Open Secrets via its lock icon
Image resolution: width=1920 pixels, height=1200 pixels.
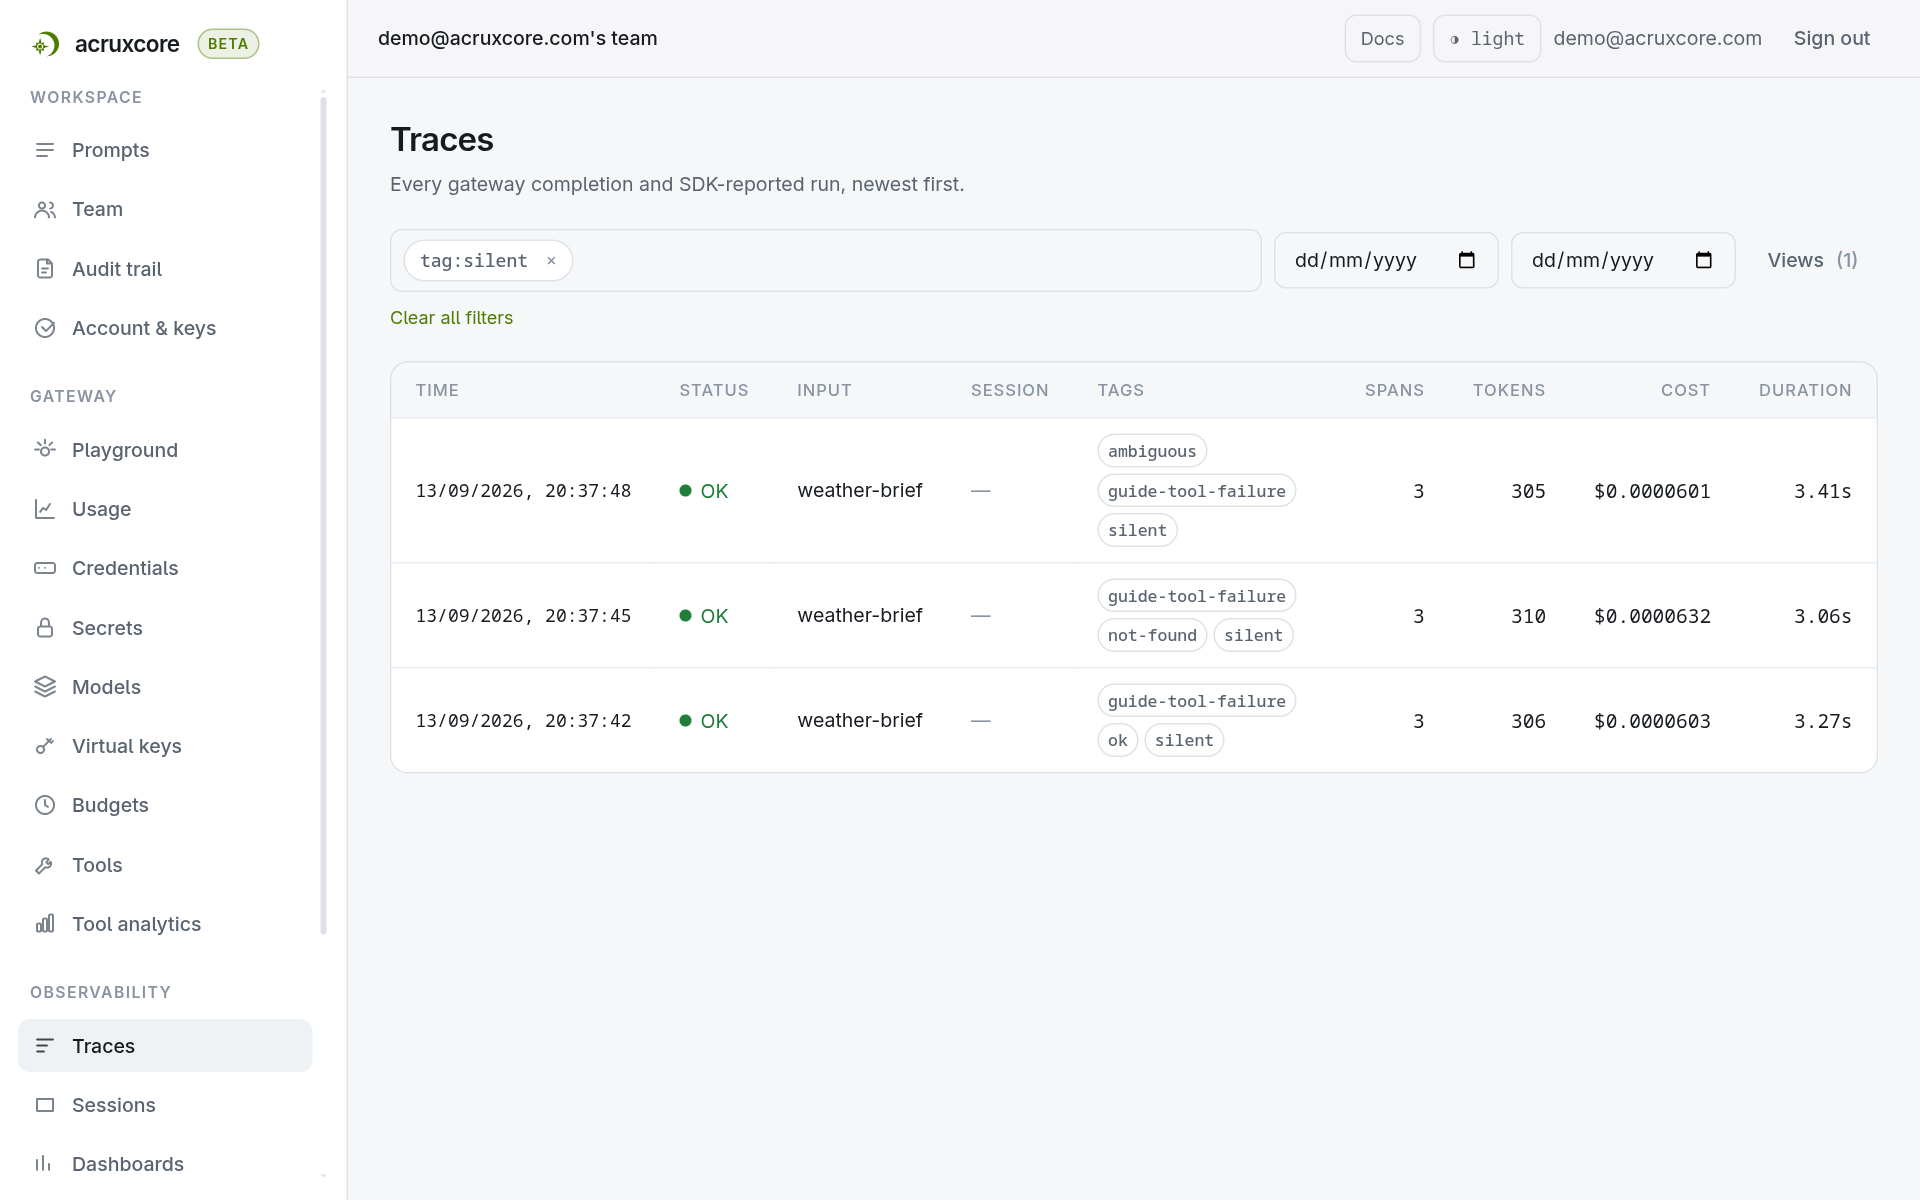click(x=45, y=628)
